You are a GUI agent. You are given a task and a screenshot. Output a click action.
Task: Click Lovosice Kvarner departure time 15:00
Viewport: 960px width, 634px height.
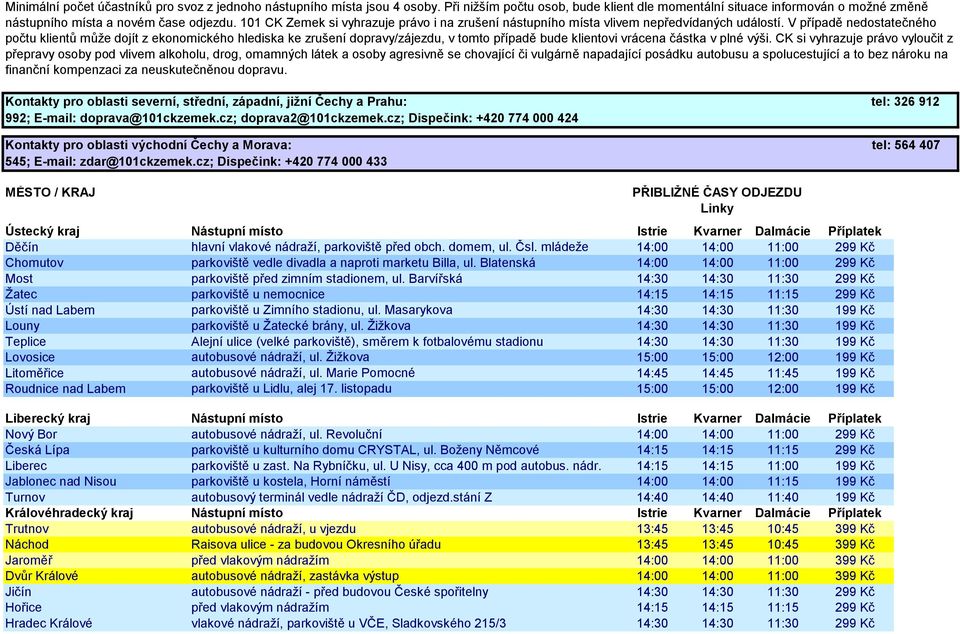pyautogui.click(x=718, y=357)
